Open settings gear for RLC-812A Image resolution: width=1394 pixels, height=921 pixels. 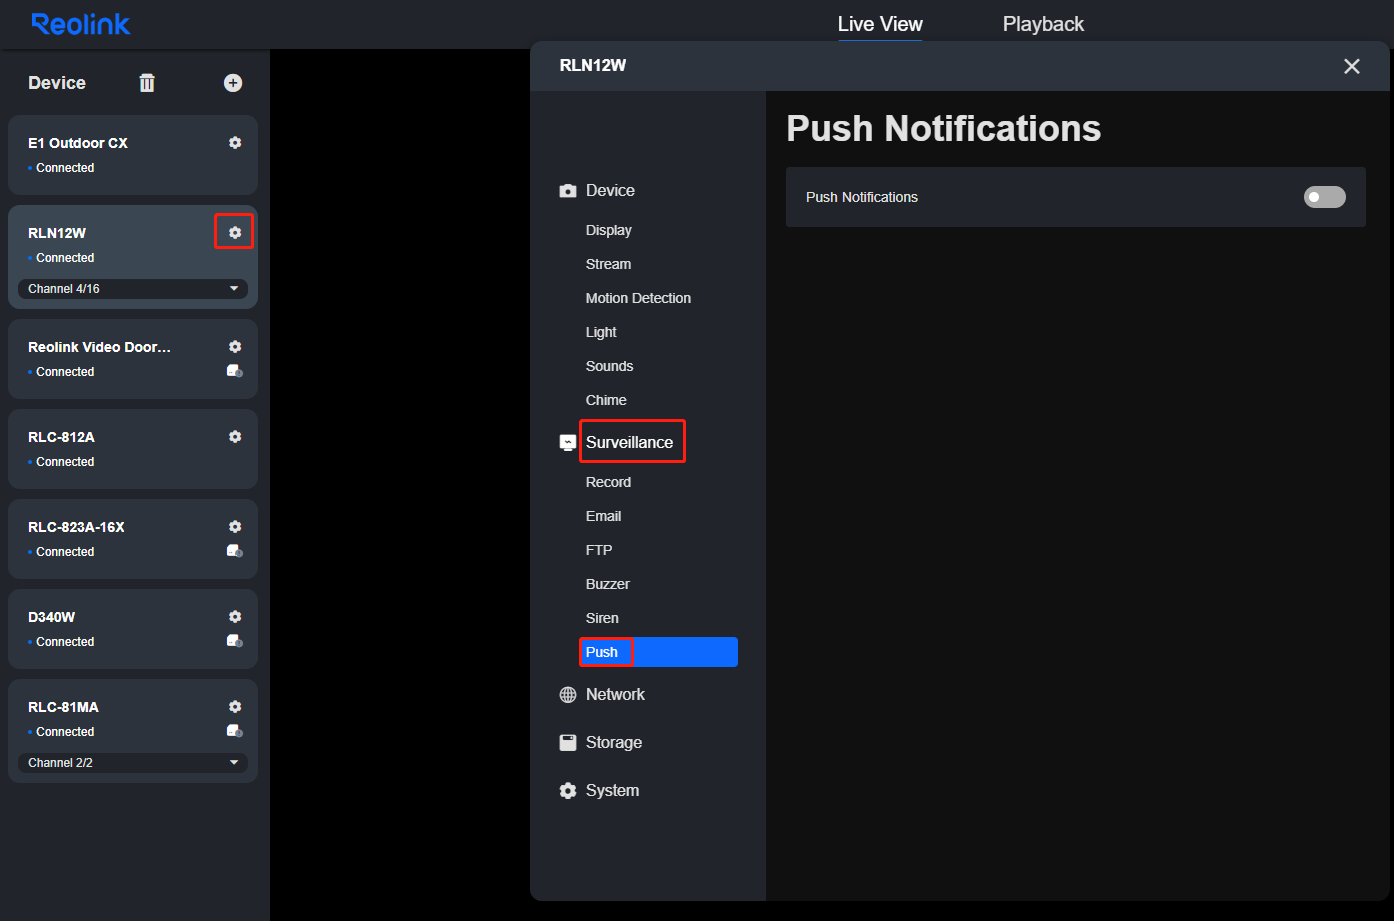[x=235, y=437]
